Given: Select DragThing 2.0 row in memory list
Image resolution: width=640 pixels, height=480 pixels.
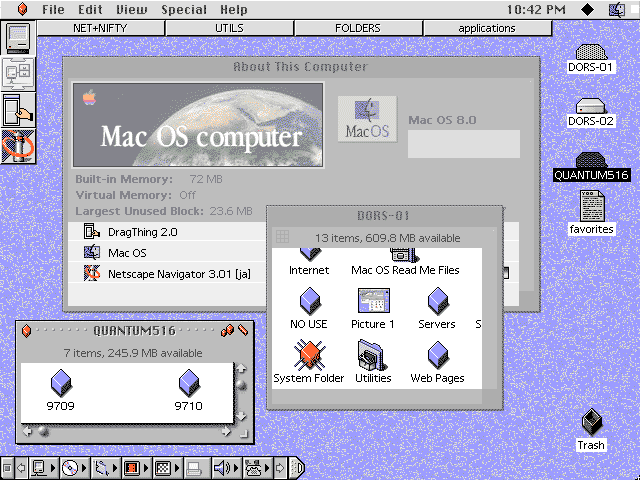Looking at the screenshot, I should (x=167, y=232).
